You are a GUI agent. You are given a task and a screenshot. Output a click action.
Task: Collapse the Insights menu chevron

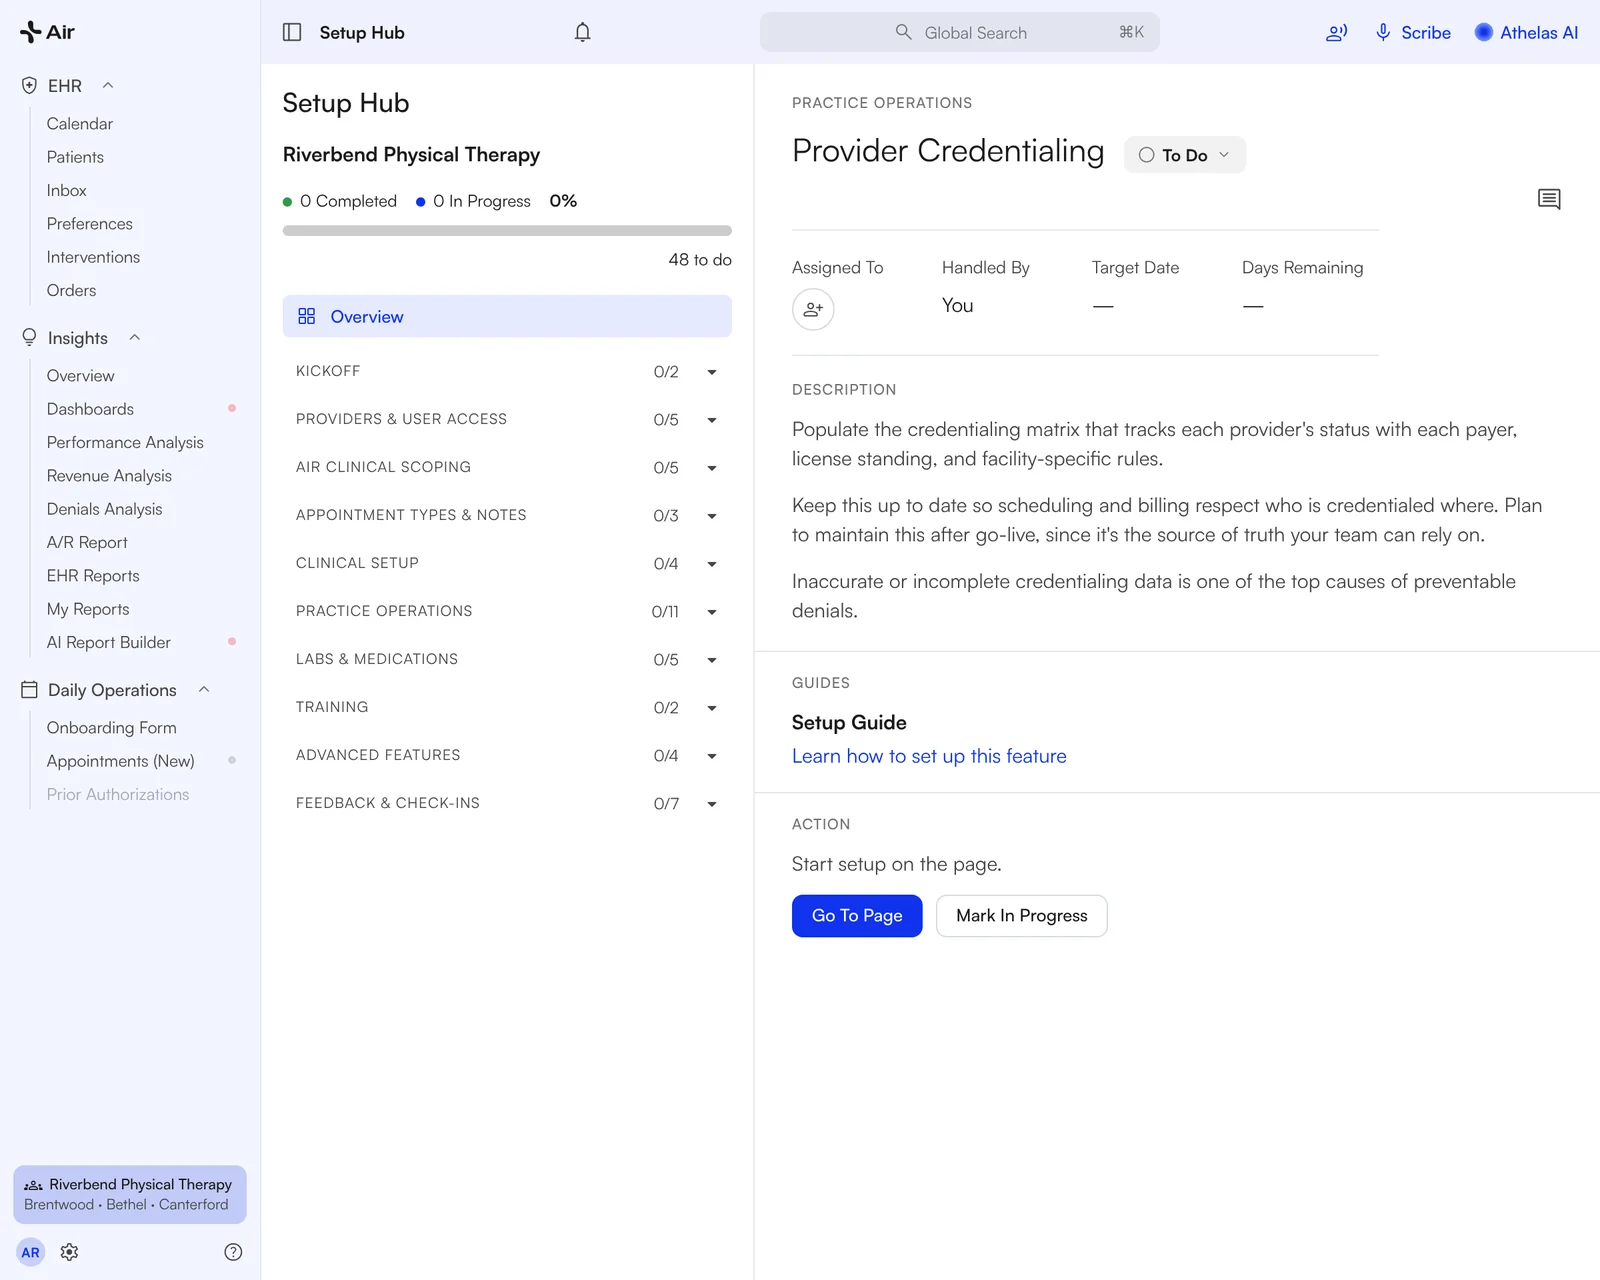pos(134,338)
